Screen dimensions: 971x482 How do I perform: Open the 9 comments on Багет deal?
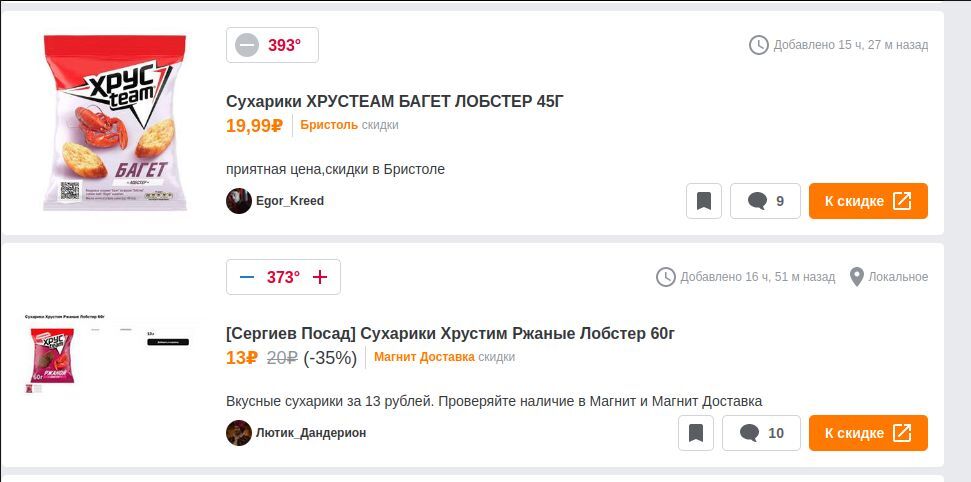pos(765,201)
